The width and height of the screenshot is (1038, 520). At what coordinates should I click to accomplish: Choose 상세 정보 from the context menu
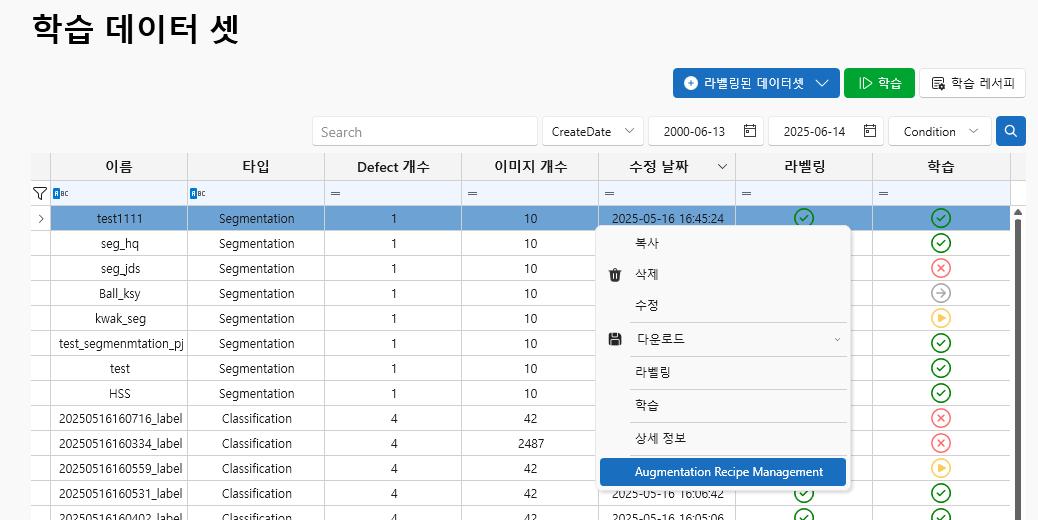point(660,438)
